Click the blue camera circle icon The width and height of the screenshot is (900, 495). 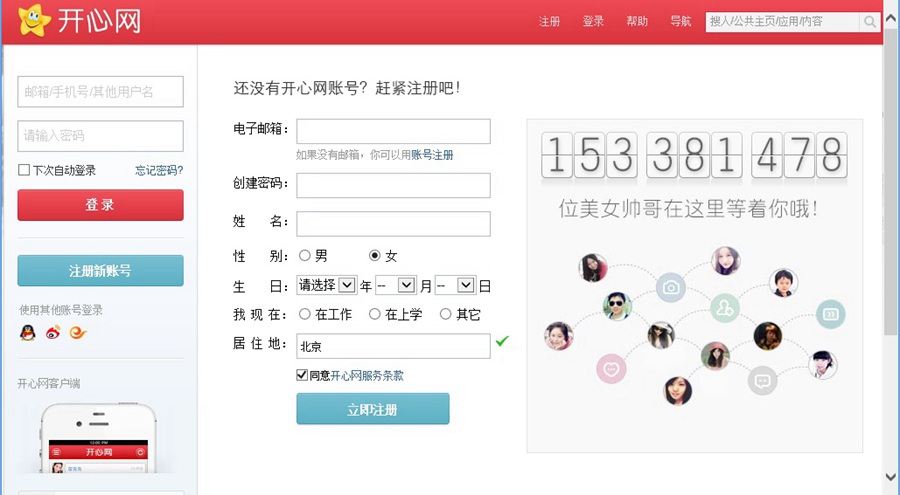pos(671,289)
